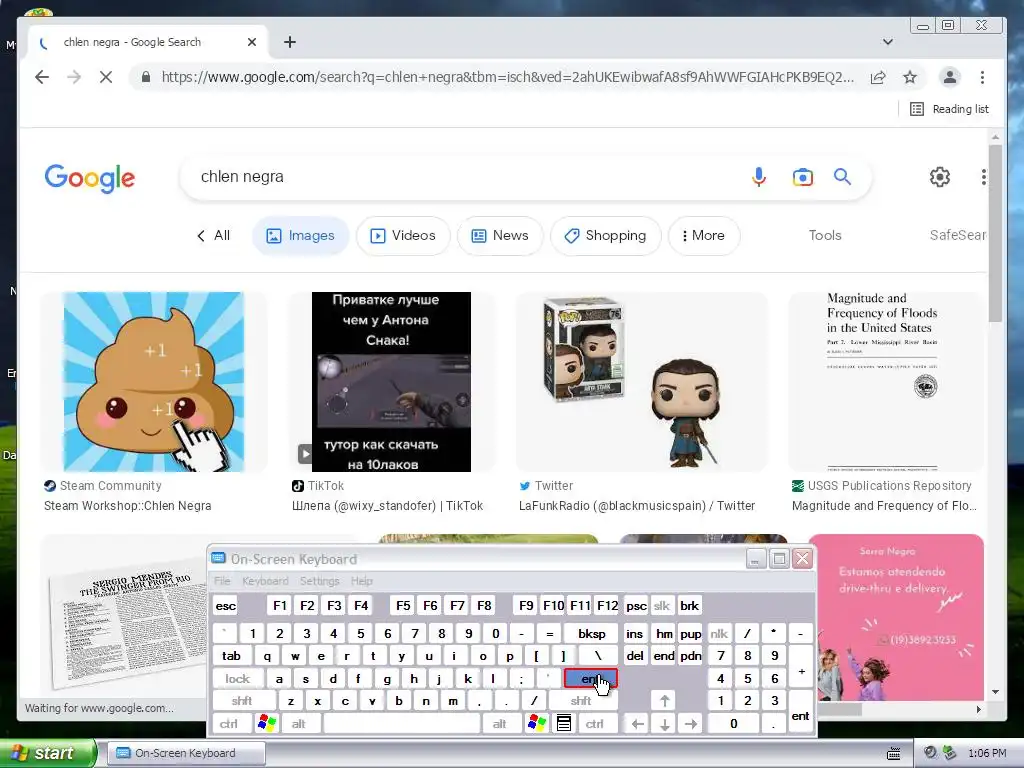This screenshot has height=768, width=1024.
Task: Click the padlock site info icon
Action: (x=146, y=77)
